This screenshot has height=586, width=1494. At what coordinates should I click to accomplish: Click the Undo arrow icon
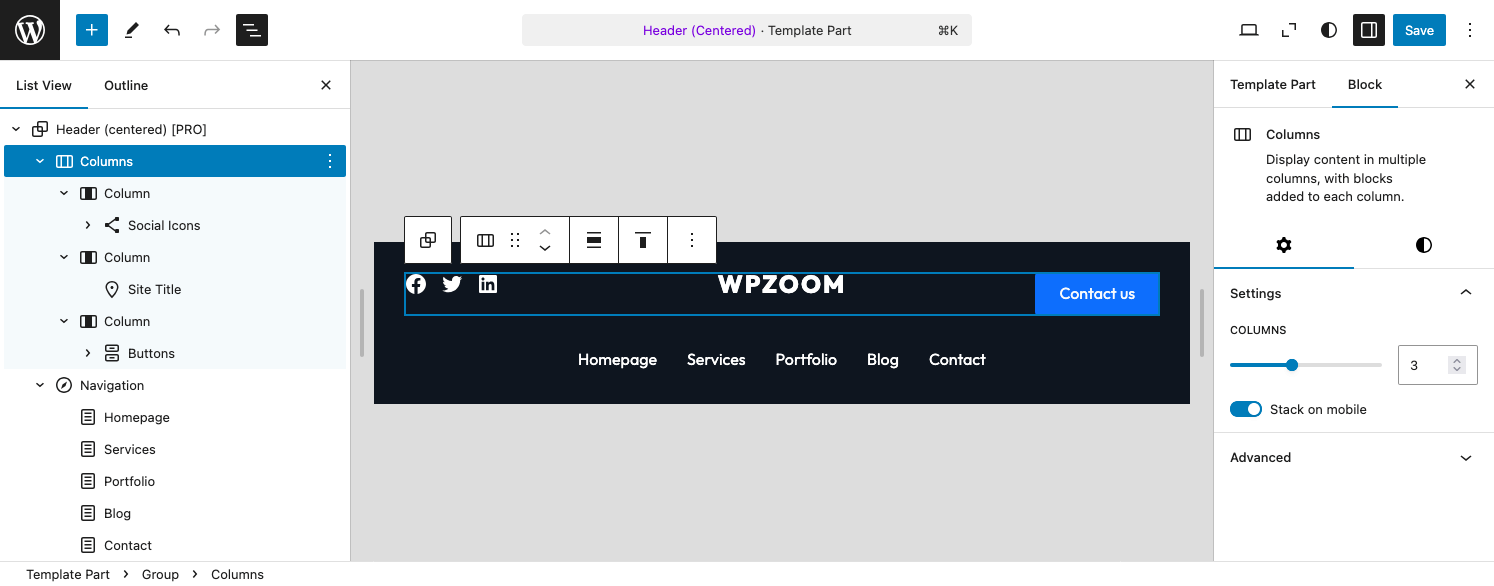172,30
